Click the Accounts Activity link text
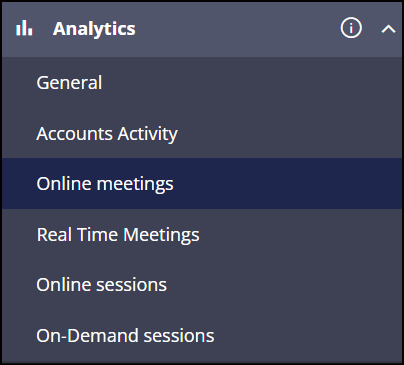 [x=107, y=134]
